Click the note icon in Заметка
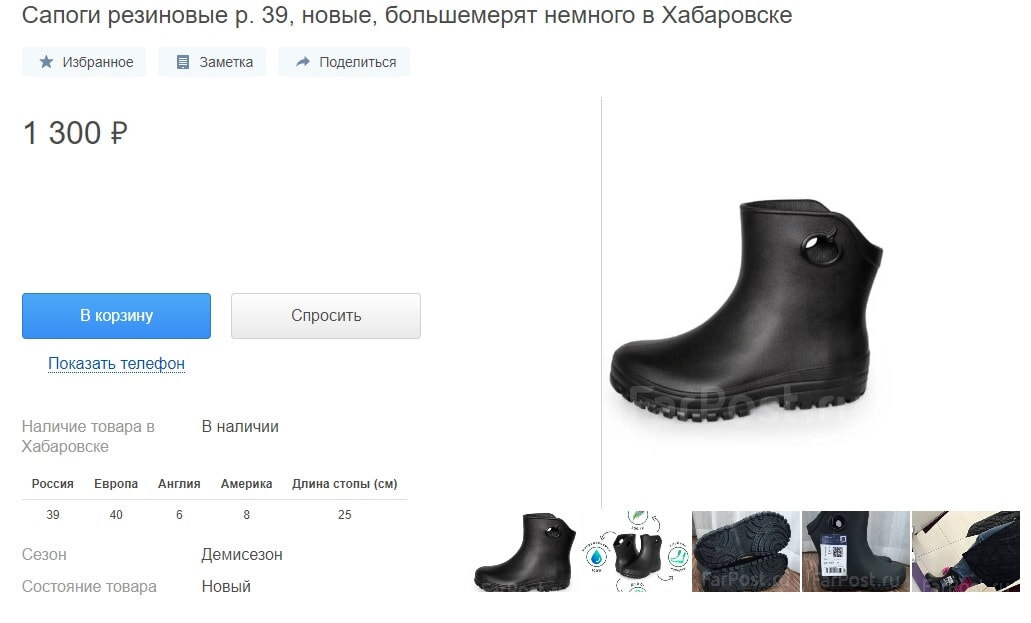This screenshot has width=1031, height=623. 183,62
